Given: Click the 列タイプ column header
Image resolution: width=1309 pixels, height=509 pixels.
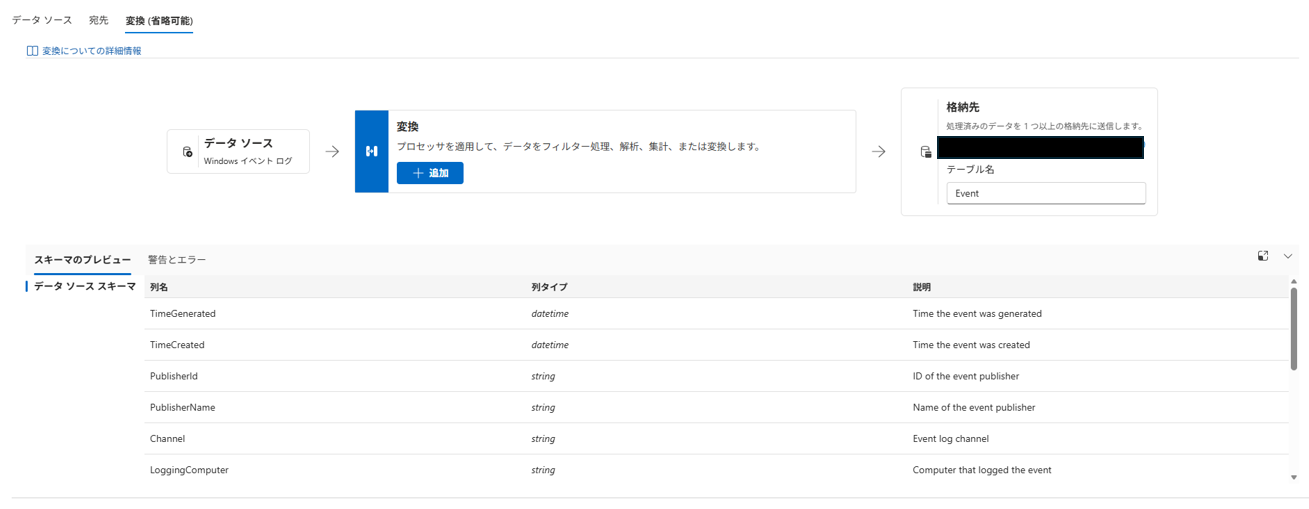Looking at the screenshot, I should (x=549, y=287).
